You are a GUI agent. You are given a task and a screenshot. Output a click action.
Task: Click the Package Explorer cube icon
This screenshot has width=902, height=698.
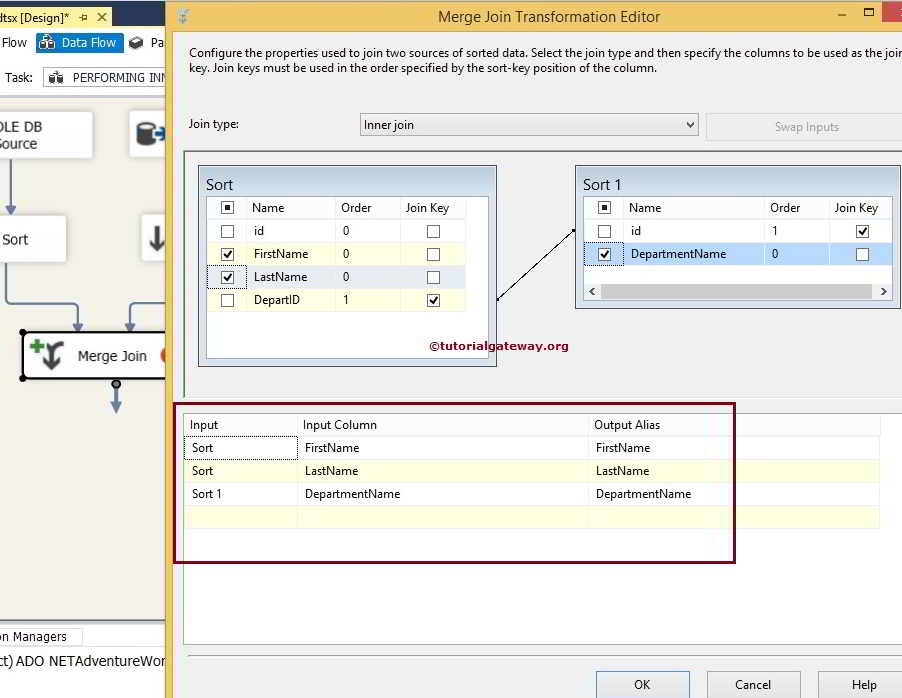(135, 42)
